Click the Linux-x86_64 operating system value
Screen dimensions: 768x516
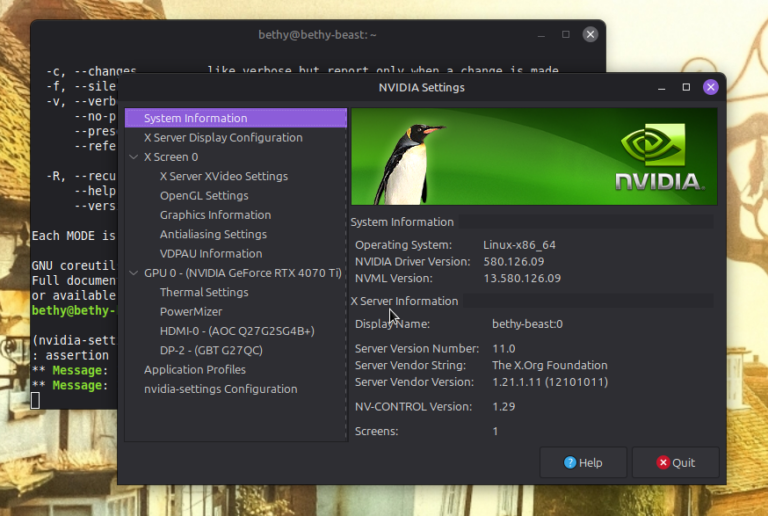519,245
